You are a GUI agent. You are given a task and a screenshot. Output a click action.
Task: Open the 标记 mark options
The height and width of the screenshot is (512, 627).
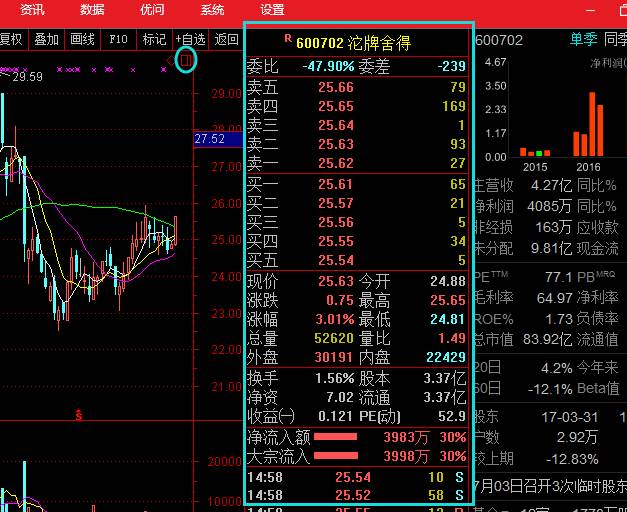[154, 40]
